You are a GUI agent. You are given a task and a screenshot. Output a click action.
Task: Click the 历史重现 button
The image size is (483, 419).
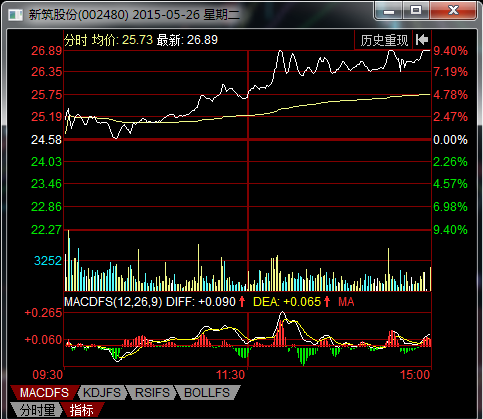click(384, 40)
